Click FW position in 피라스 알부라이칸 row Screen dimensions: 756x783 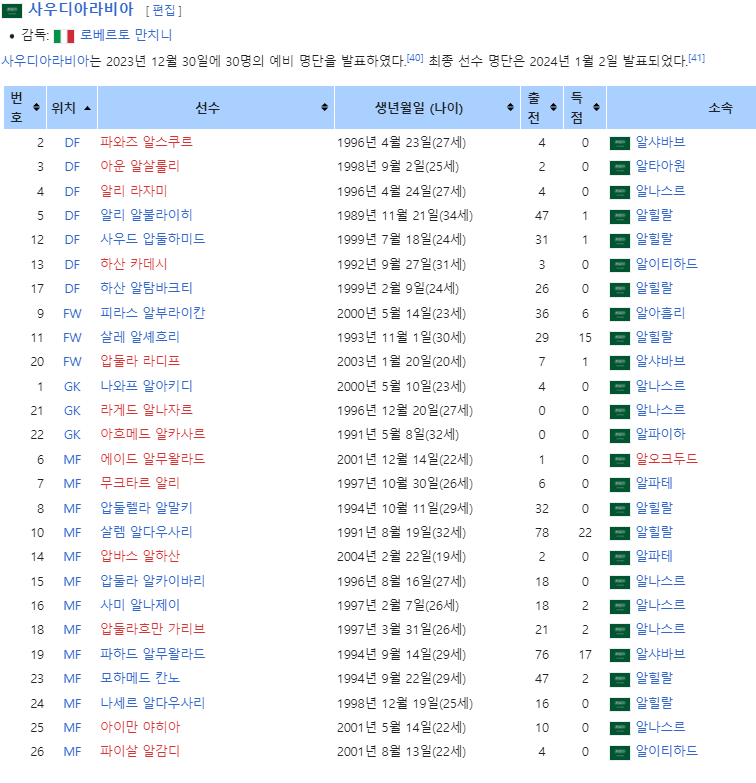pos(72,314)
